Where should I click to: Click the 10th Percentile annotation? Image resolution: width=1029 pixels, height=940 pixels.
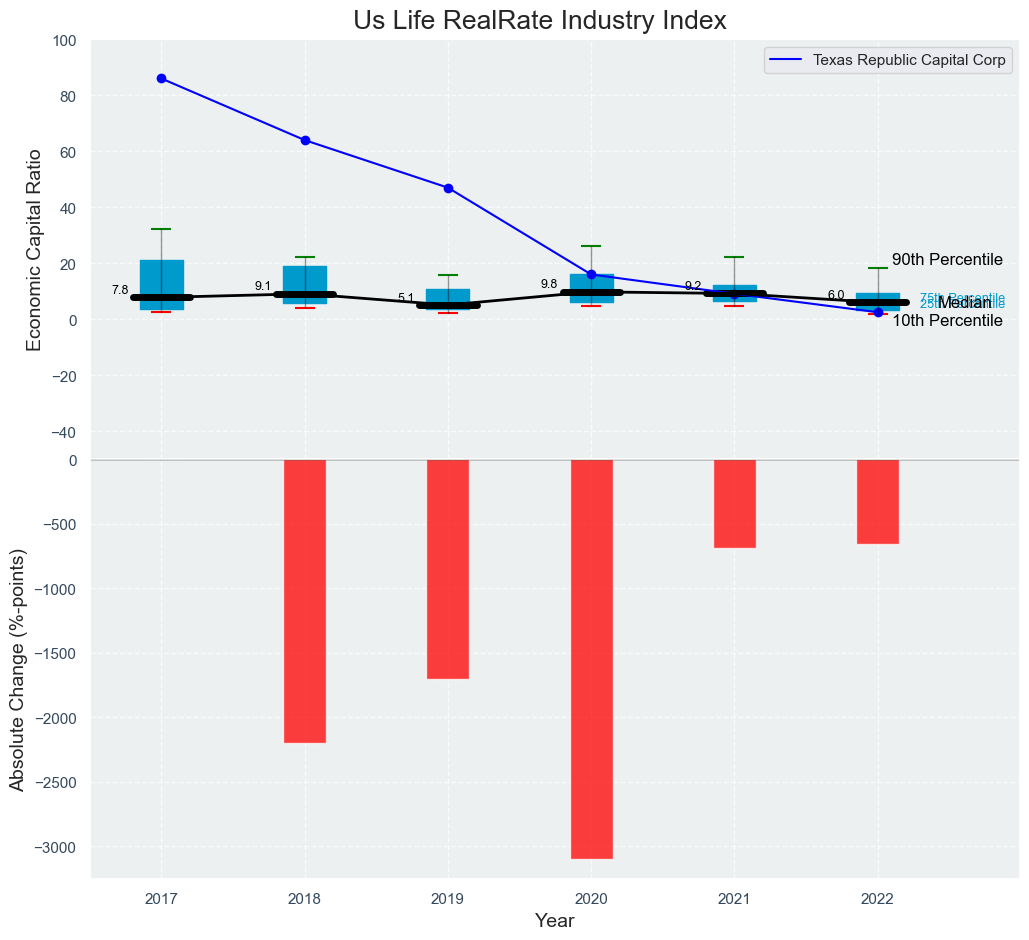[x=946, y=321]
